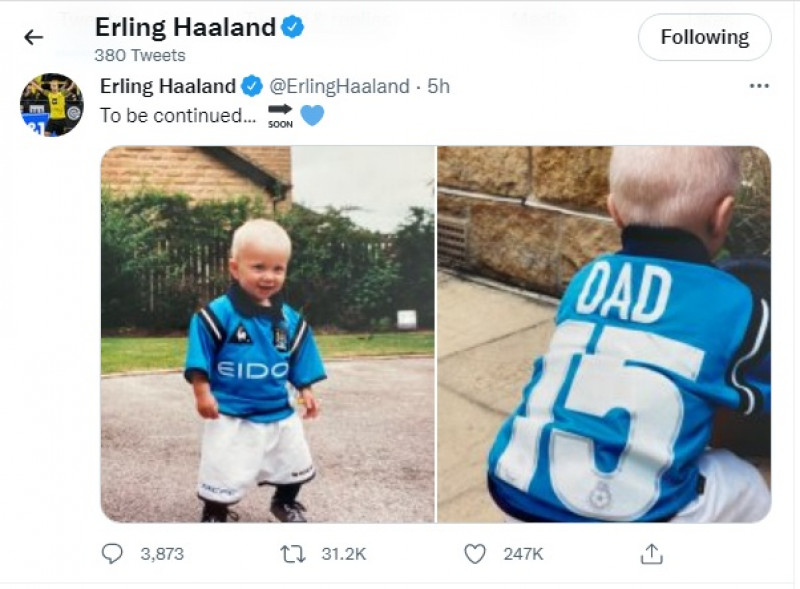The height and width of the screenshot is (589, 800).
Task: Click the back arrow in the header
Action: pos(34,37)
